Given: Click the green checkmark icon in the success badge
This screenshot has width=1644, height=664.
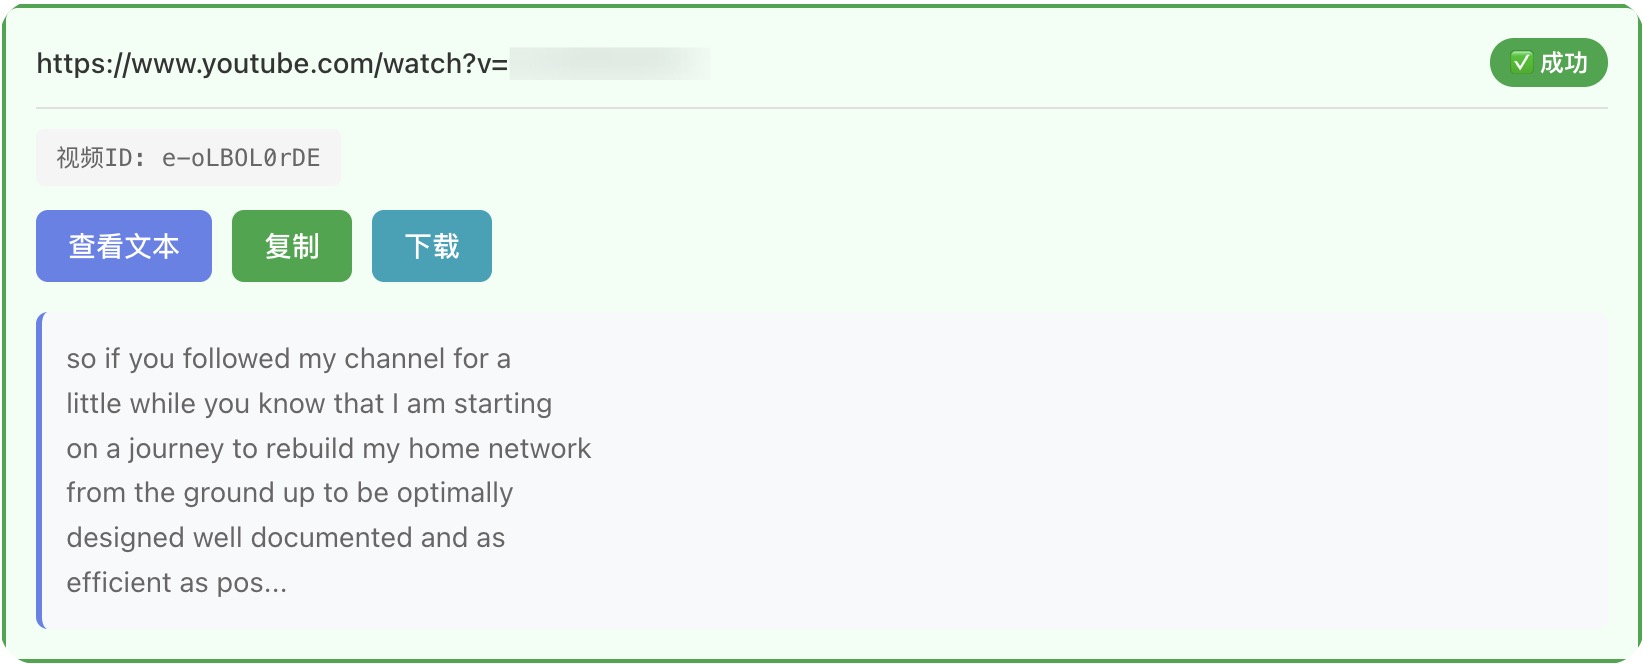Looking at the screenshot, I should 1521,63.
